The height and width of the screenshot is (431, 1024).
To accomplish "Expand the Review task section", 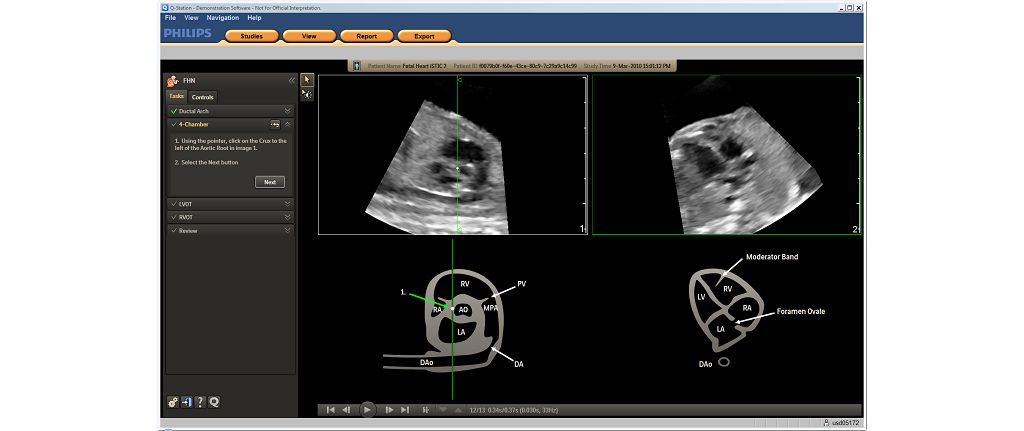I will 287,231.
